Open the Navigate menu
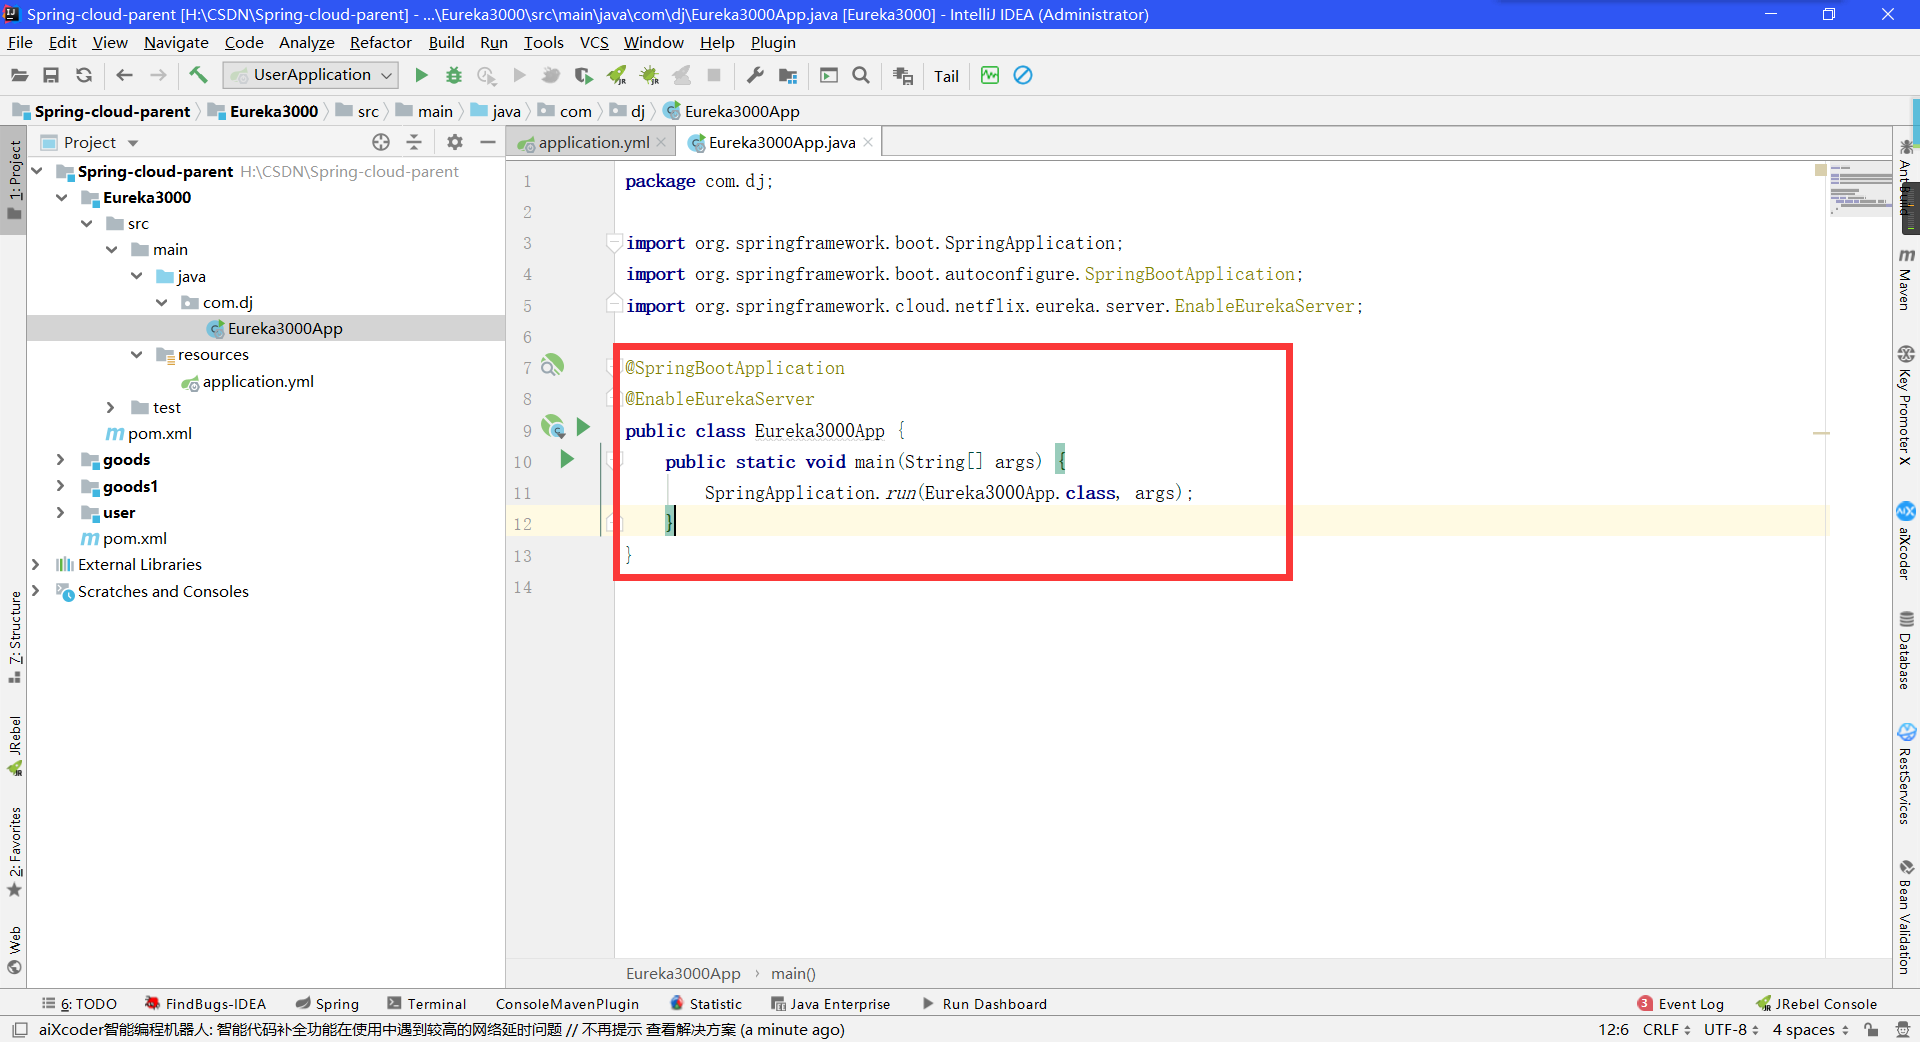 (x=176, y=42)
